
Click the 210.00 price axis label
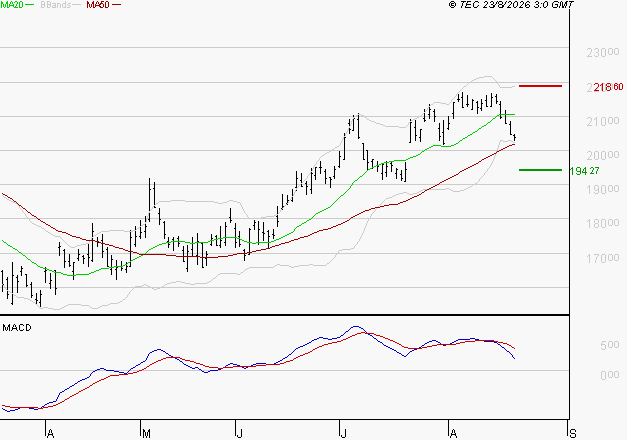603,121
